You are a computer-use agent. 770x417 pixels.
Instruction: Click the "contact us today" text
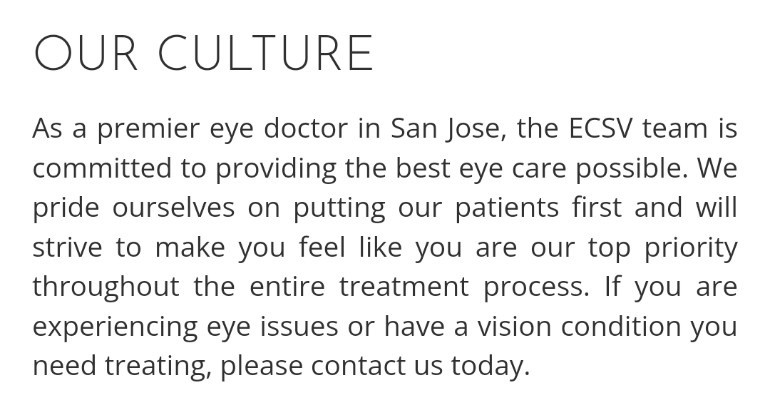[419, 365]
